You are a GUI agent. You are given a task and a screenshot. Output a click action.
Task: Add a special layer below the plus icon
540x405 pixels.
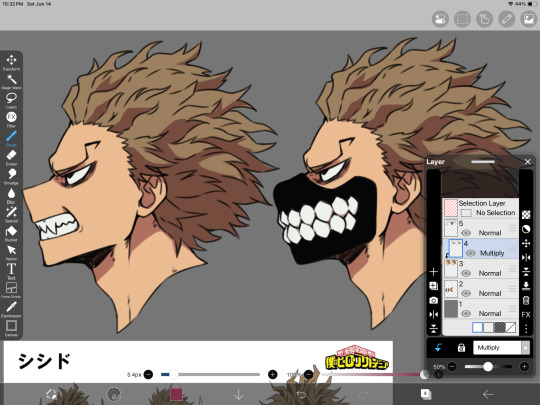click(434, 286)
